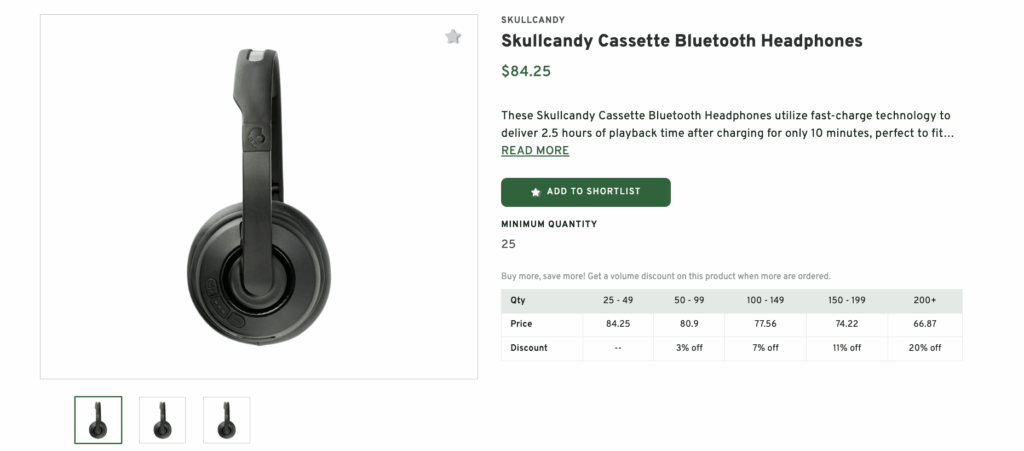This screenshot has width=1024, height=451.
Task: Click the 20% off discount cell
Action: pos(923,348)
